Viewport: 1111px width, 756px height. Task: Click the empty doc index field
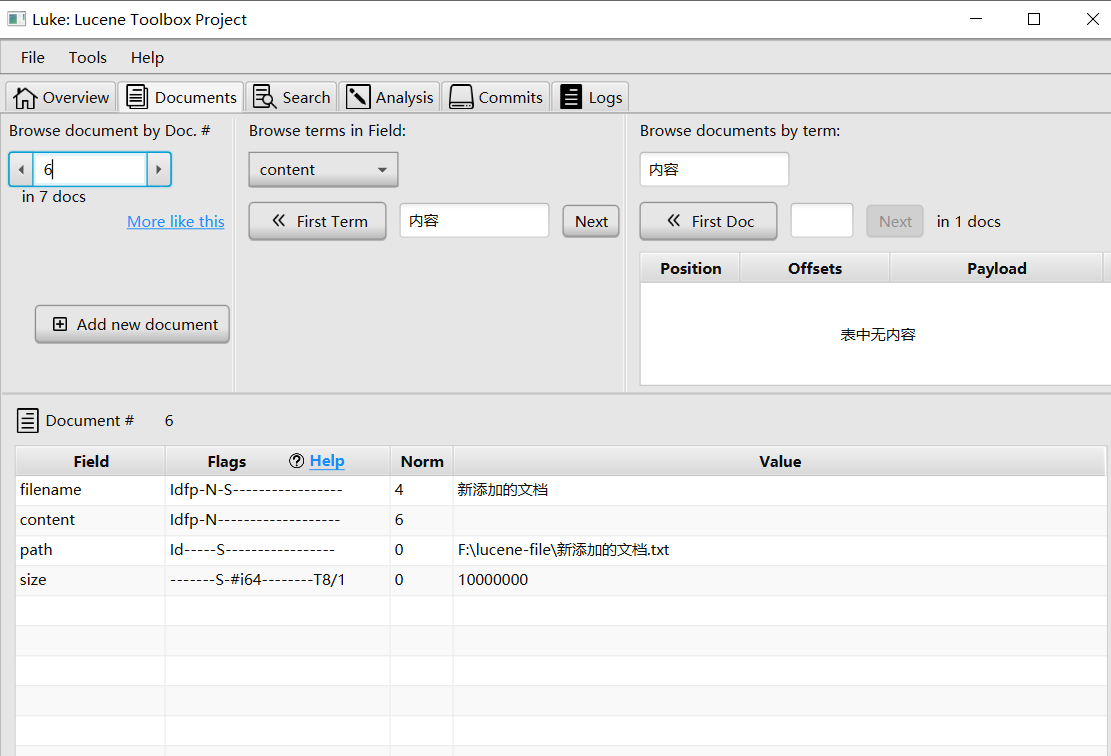click(822, 220)
